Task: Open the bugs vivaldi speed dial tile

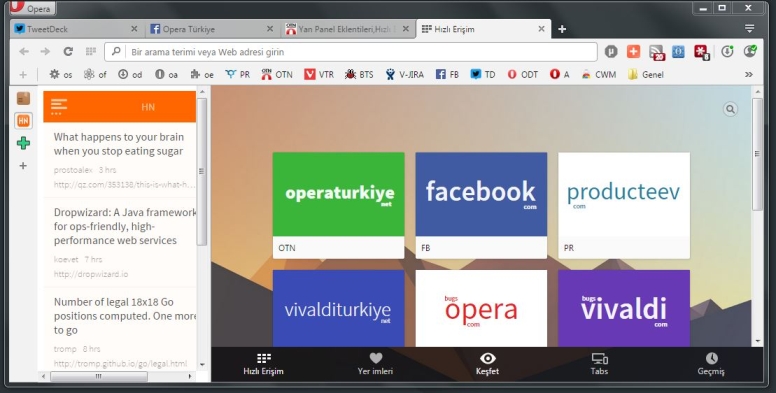Action: point(624,308)
